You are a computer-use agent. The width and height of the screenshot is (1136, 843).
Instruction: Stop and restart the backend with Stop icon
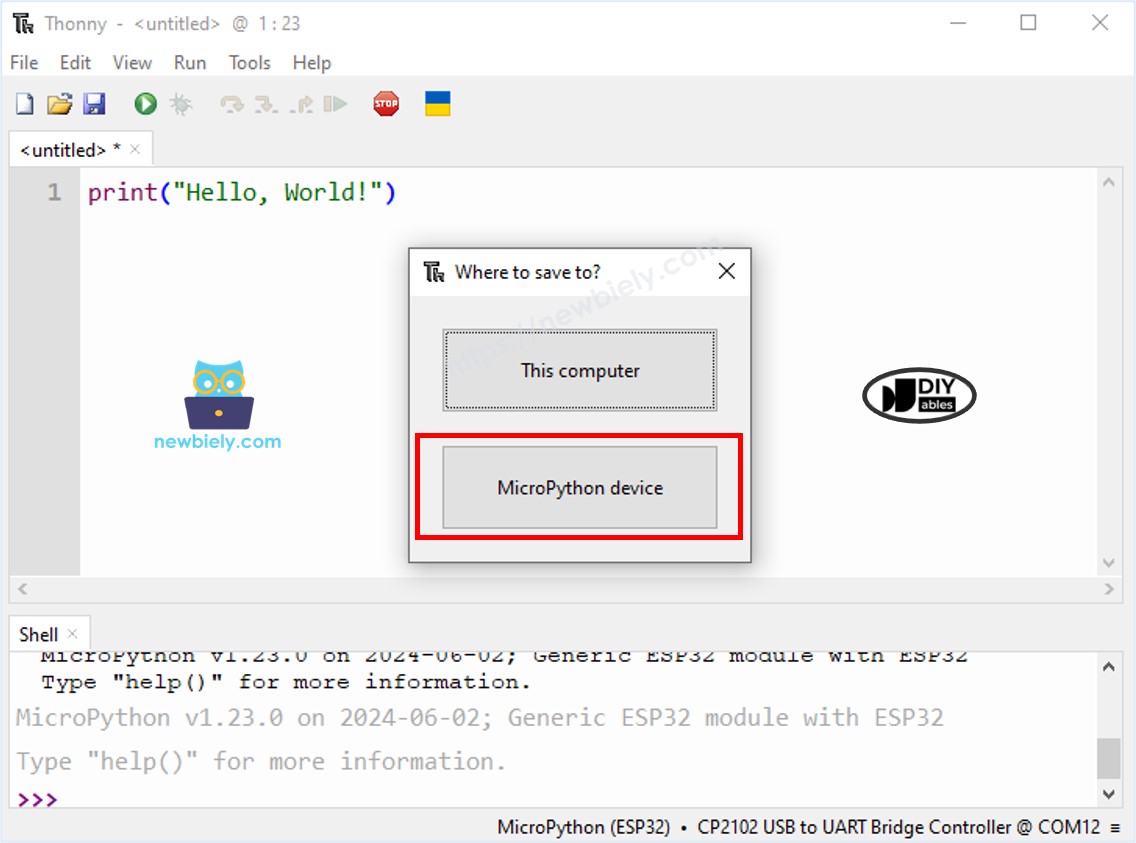(386, 104)
